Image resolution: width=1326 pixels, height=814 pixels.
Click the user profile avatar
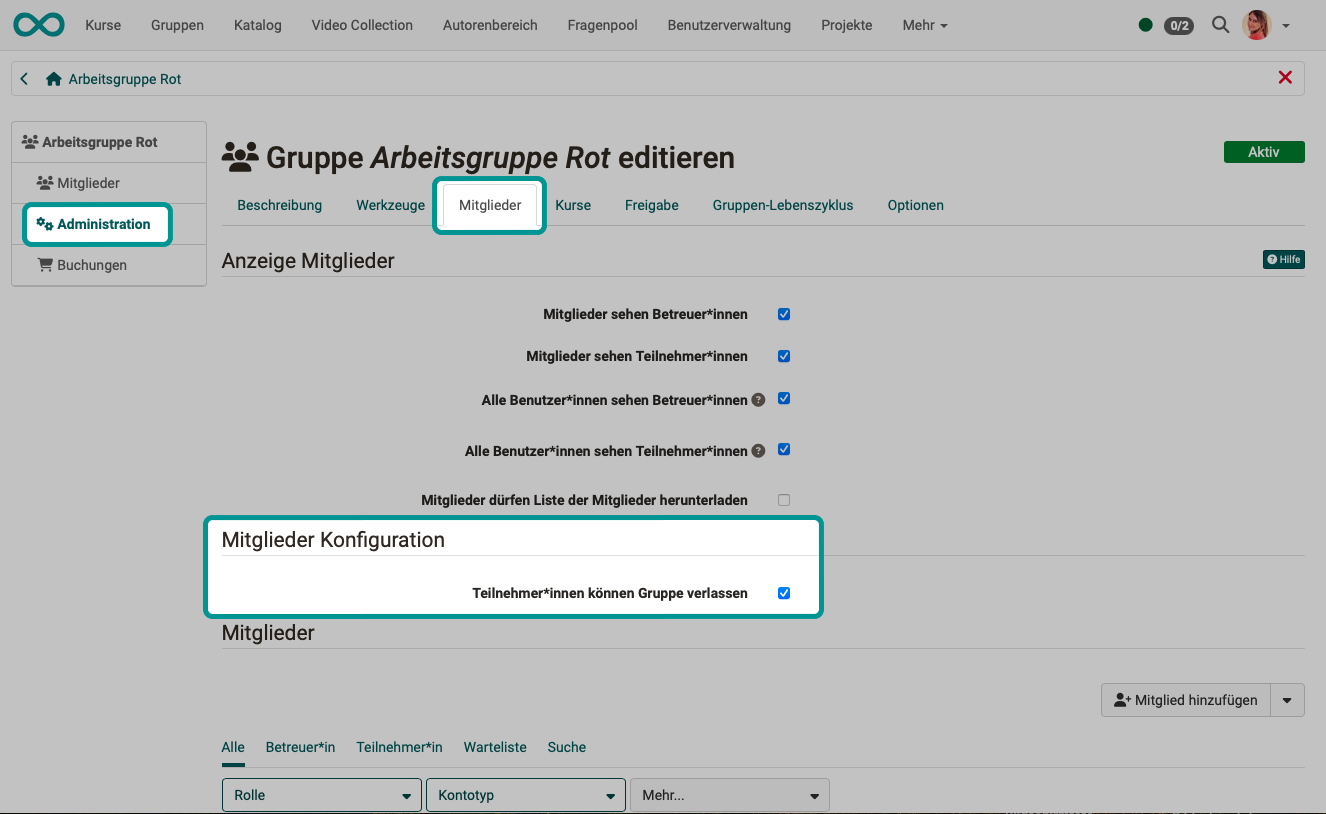coord(1256,25)
